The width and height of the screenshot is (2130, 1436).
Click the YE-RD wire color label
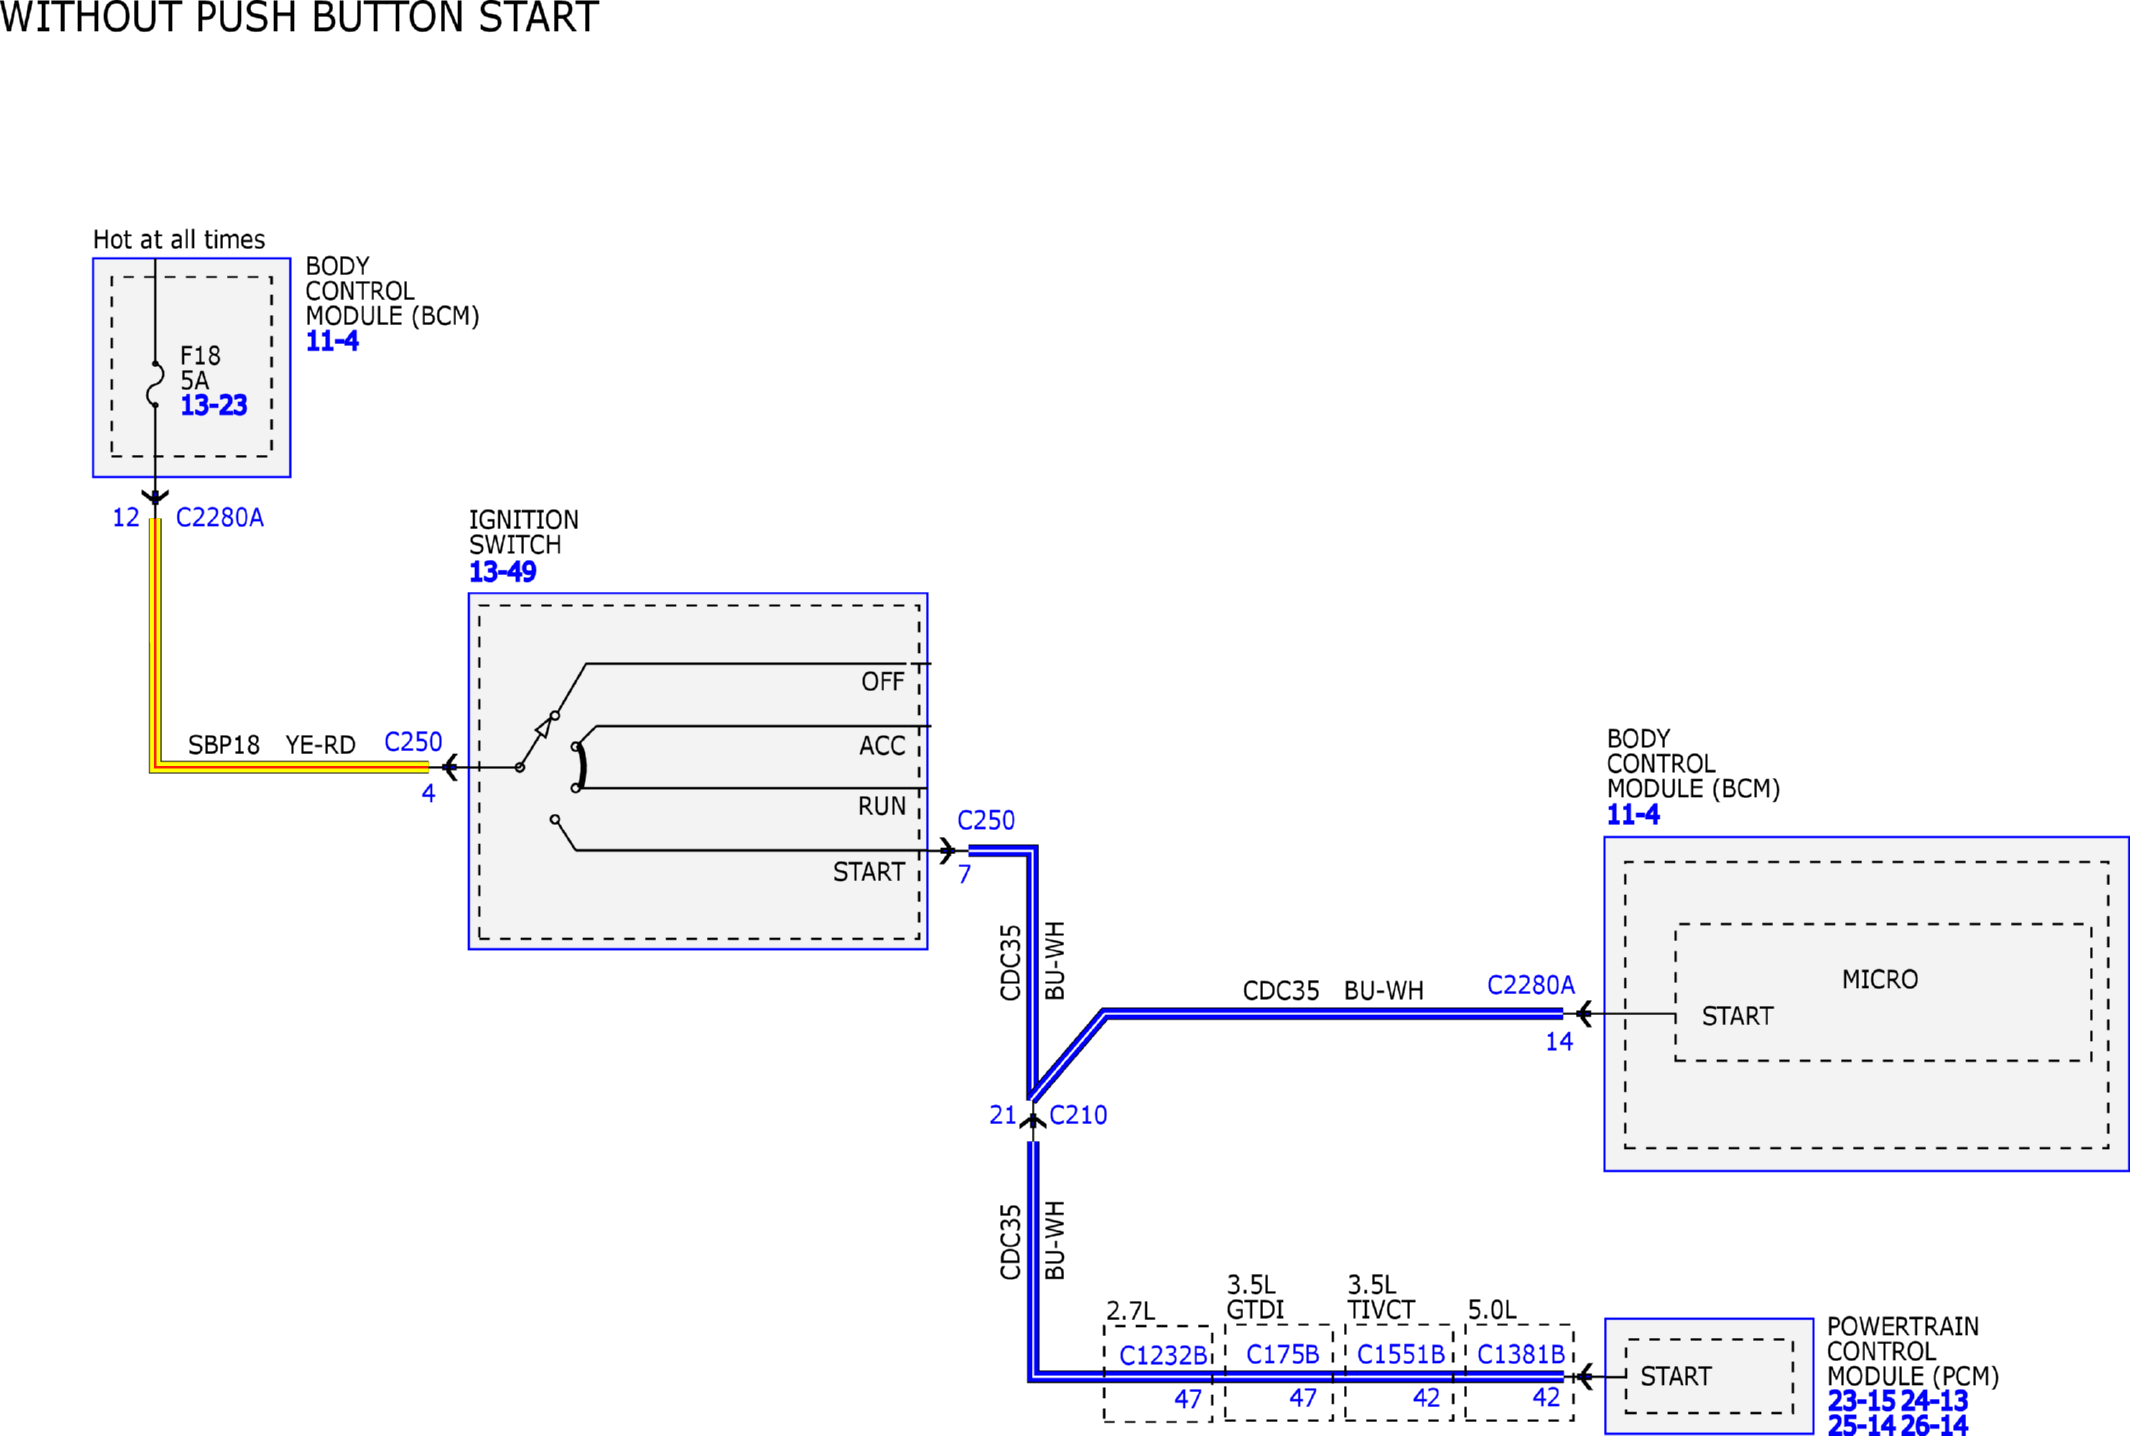(321, 745)
